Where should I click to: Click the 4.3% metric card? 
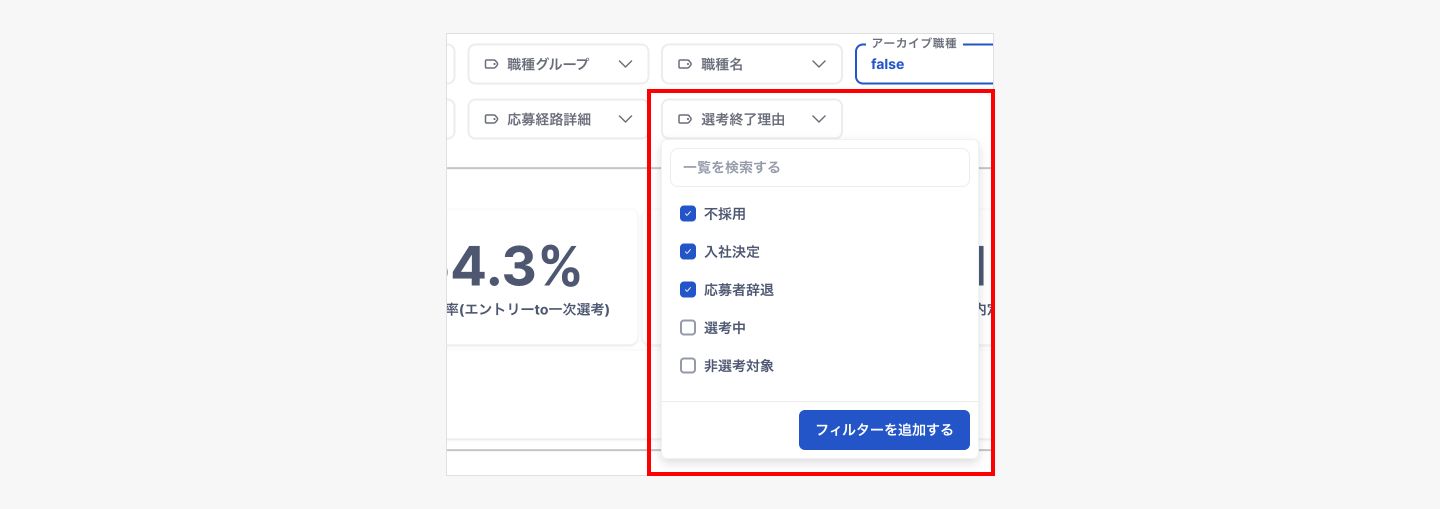(x=540, y=278)
